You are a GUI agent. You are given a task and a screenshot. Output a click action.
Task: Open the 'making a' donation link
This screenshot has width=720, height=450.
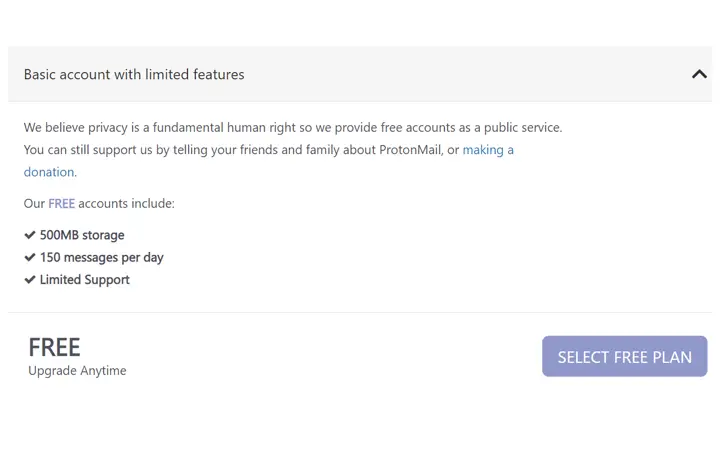(x=488, y=150)
